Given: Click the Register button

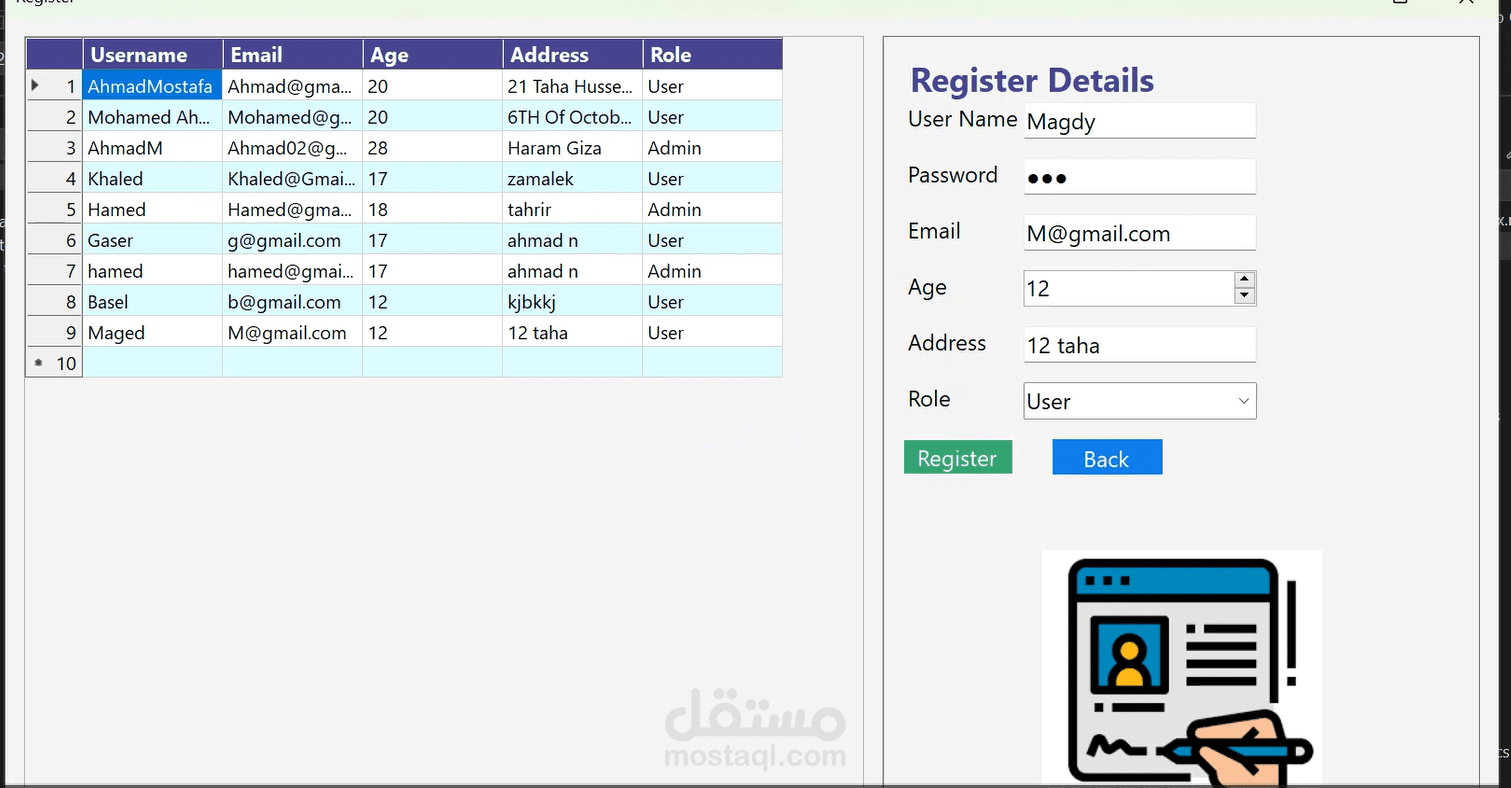Looking at the screenshot, I should tap(958, 457).
